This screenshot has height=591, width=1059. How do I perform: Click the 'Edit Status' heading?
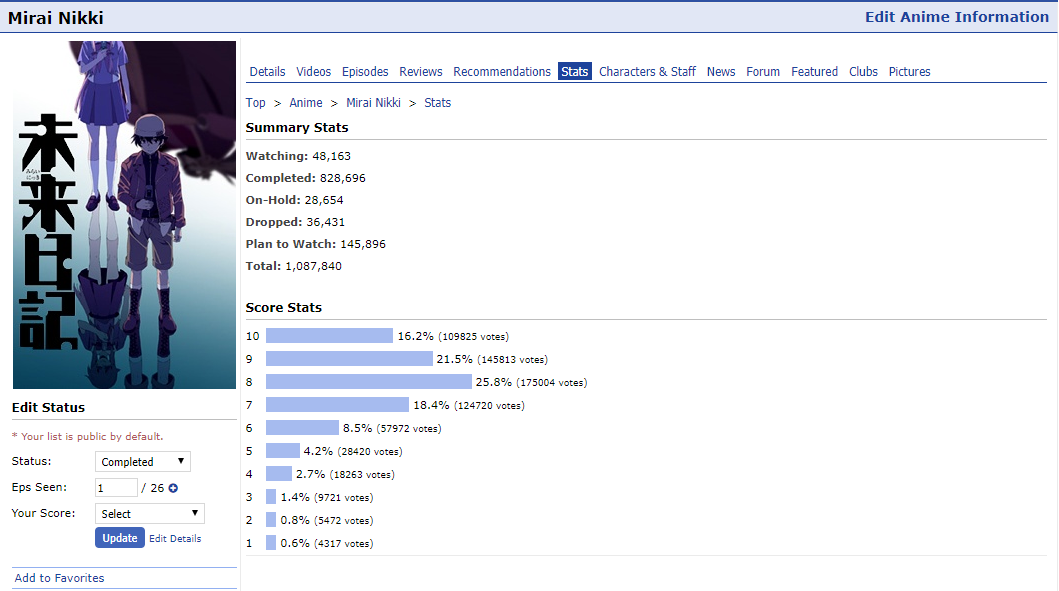point(49,407)
